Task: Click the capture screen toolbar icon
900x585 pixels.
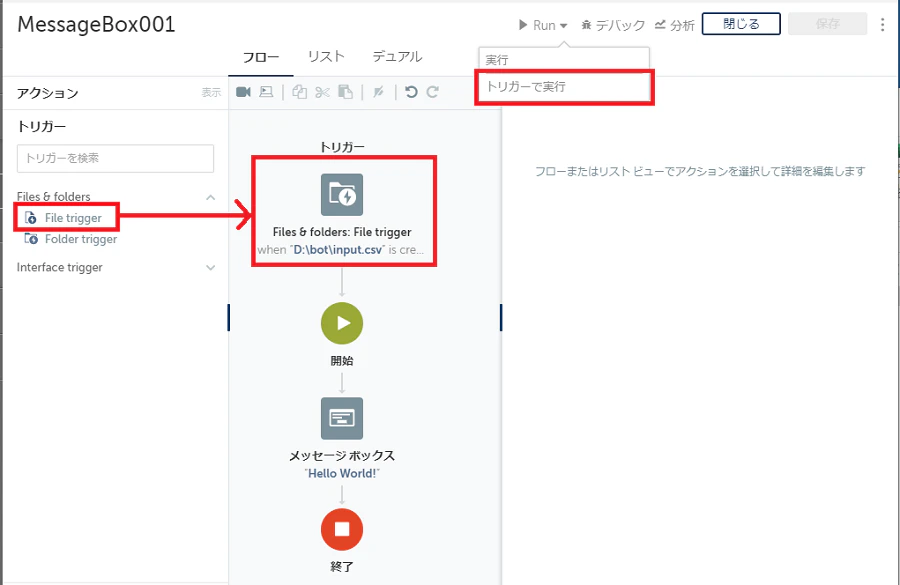Action: [x=266, y=92]
